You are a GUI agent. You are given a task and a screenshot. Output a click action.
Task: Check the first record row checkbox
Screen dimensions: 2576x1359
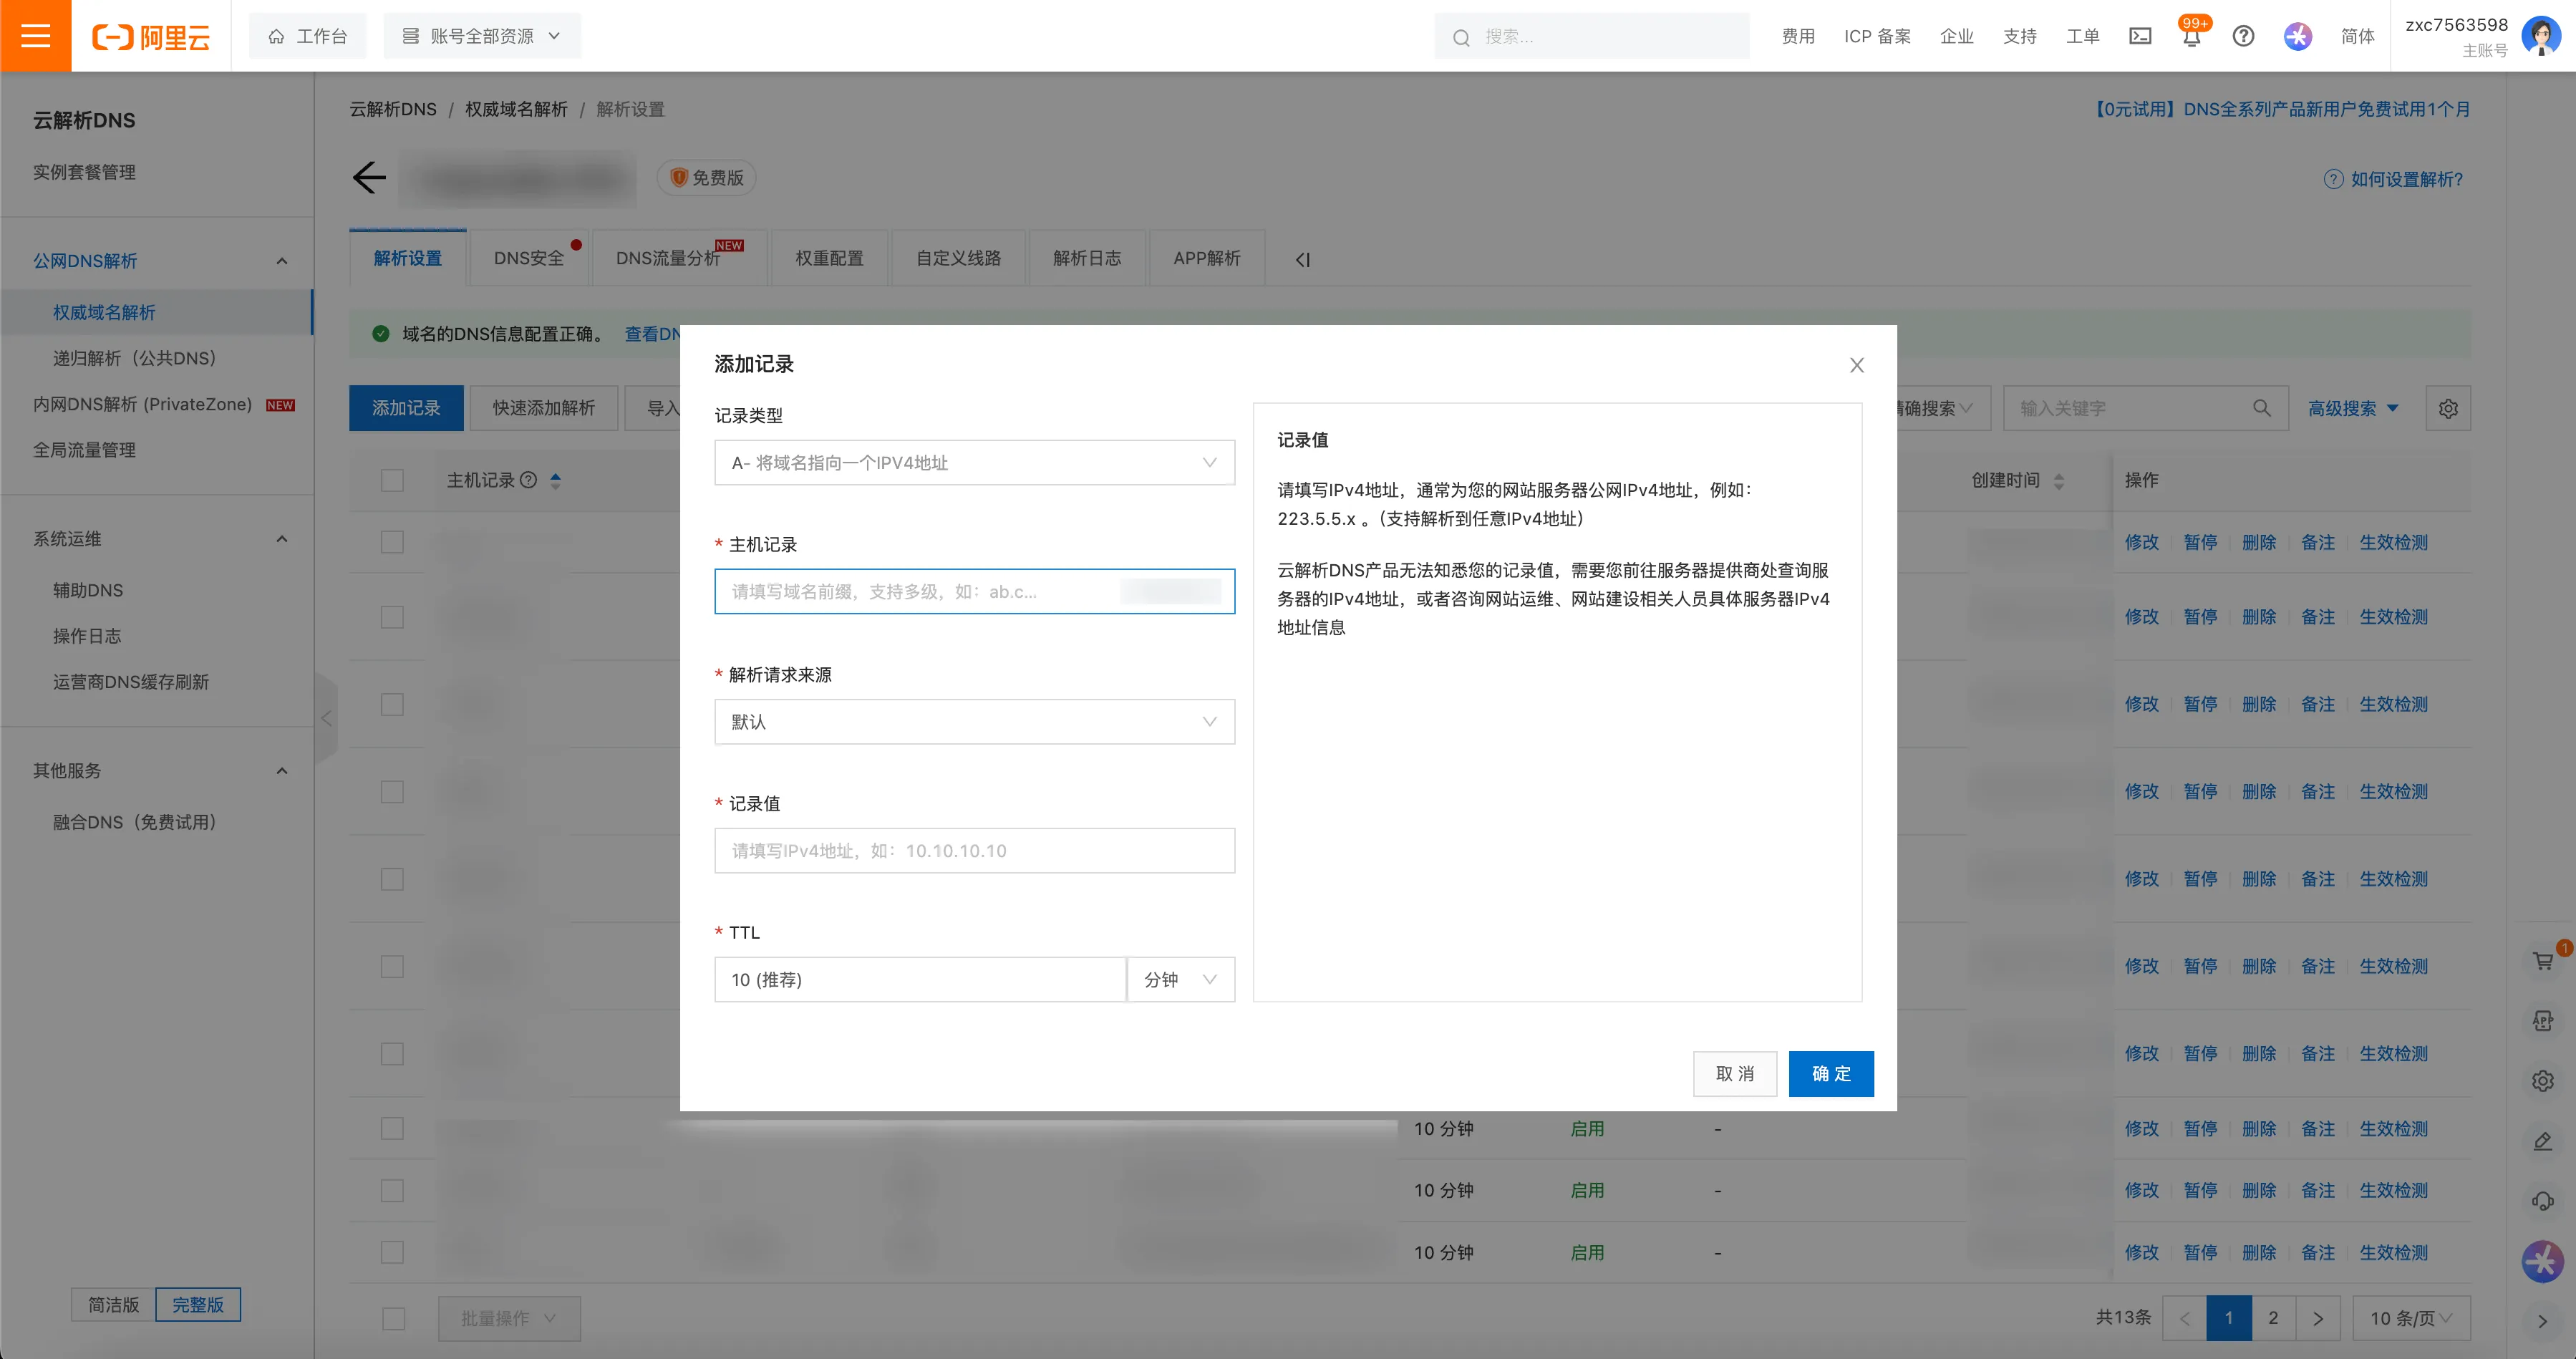[x=392, y=542]
